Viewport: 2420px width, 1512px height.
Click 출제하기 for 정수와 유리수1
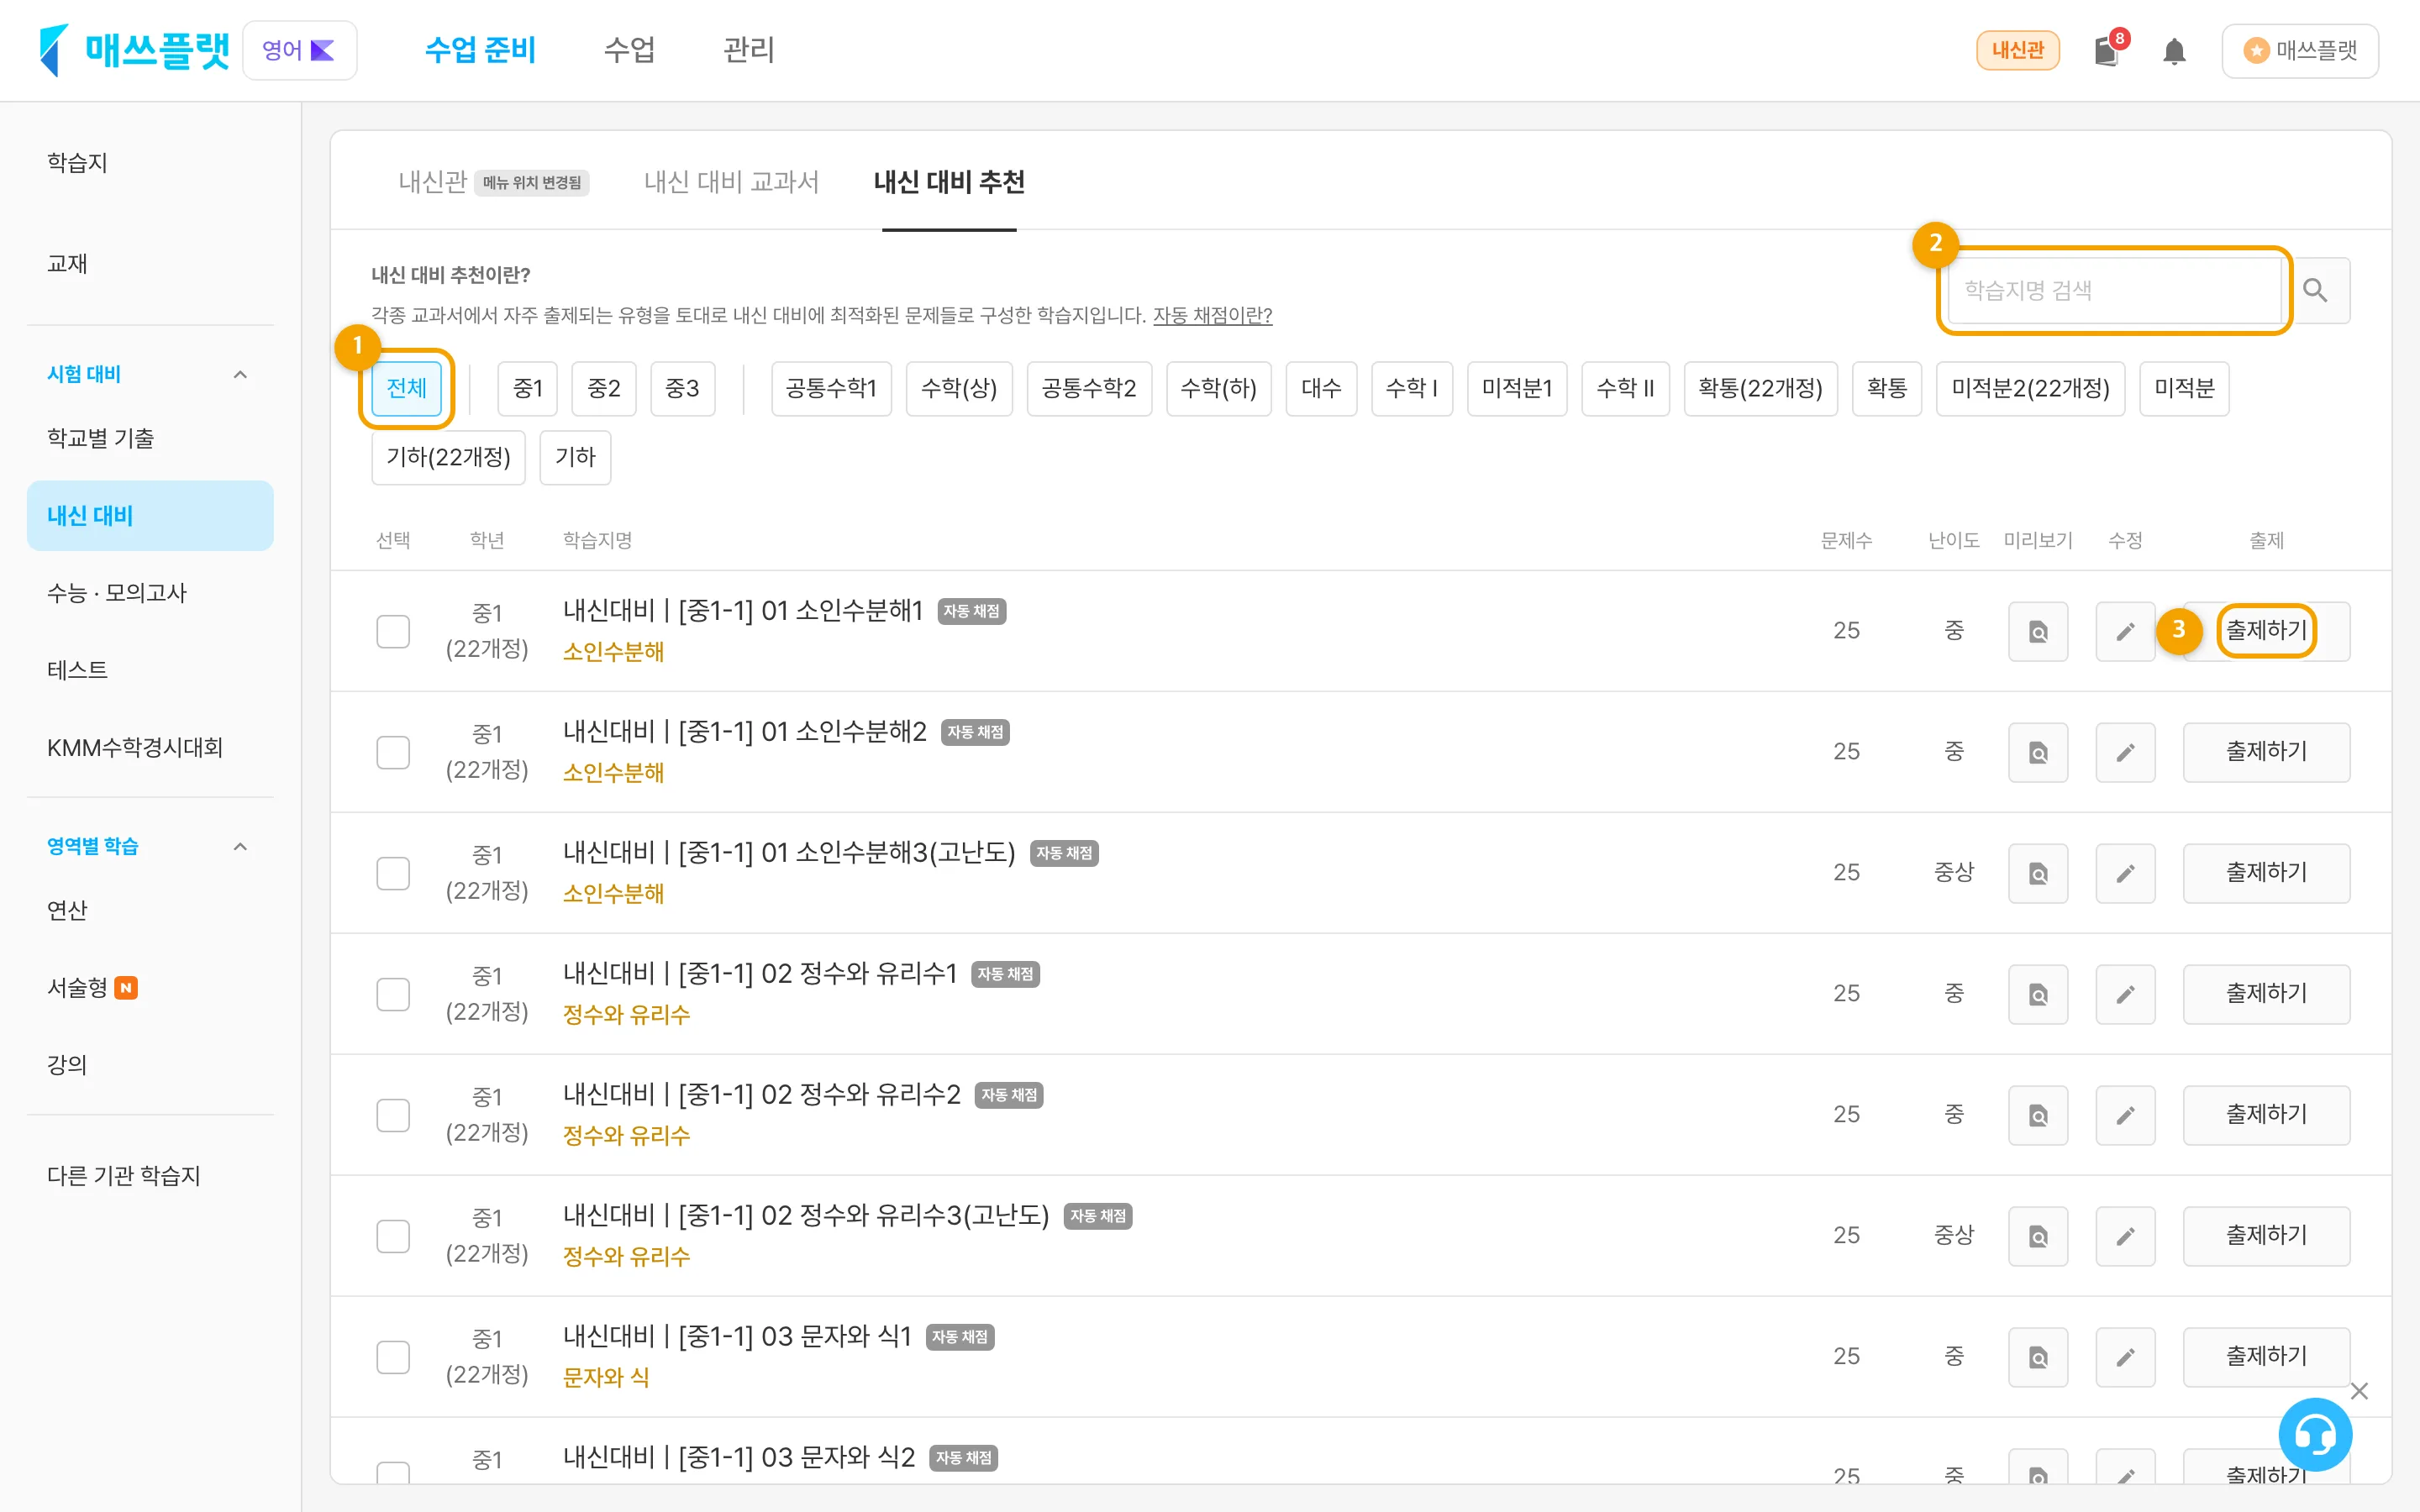pos(2266,994)
